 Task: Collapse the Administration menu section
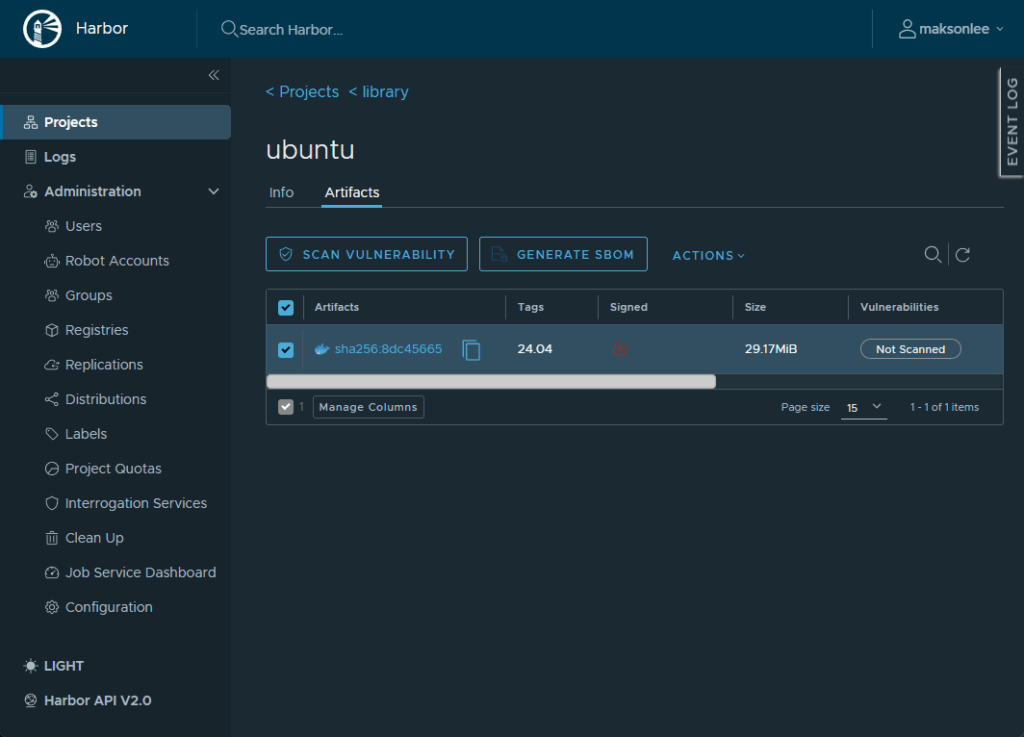pyautogui.click(x=213, y=191)
